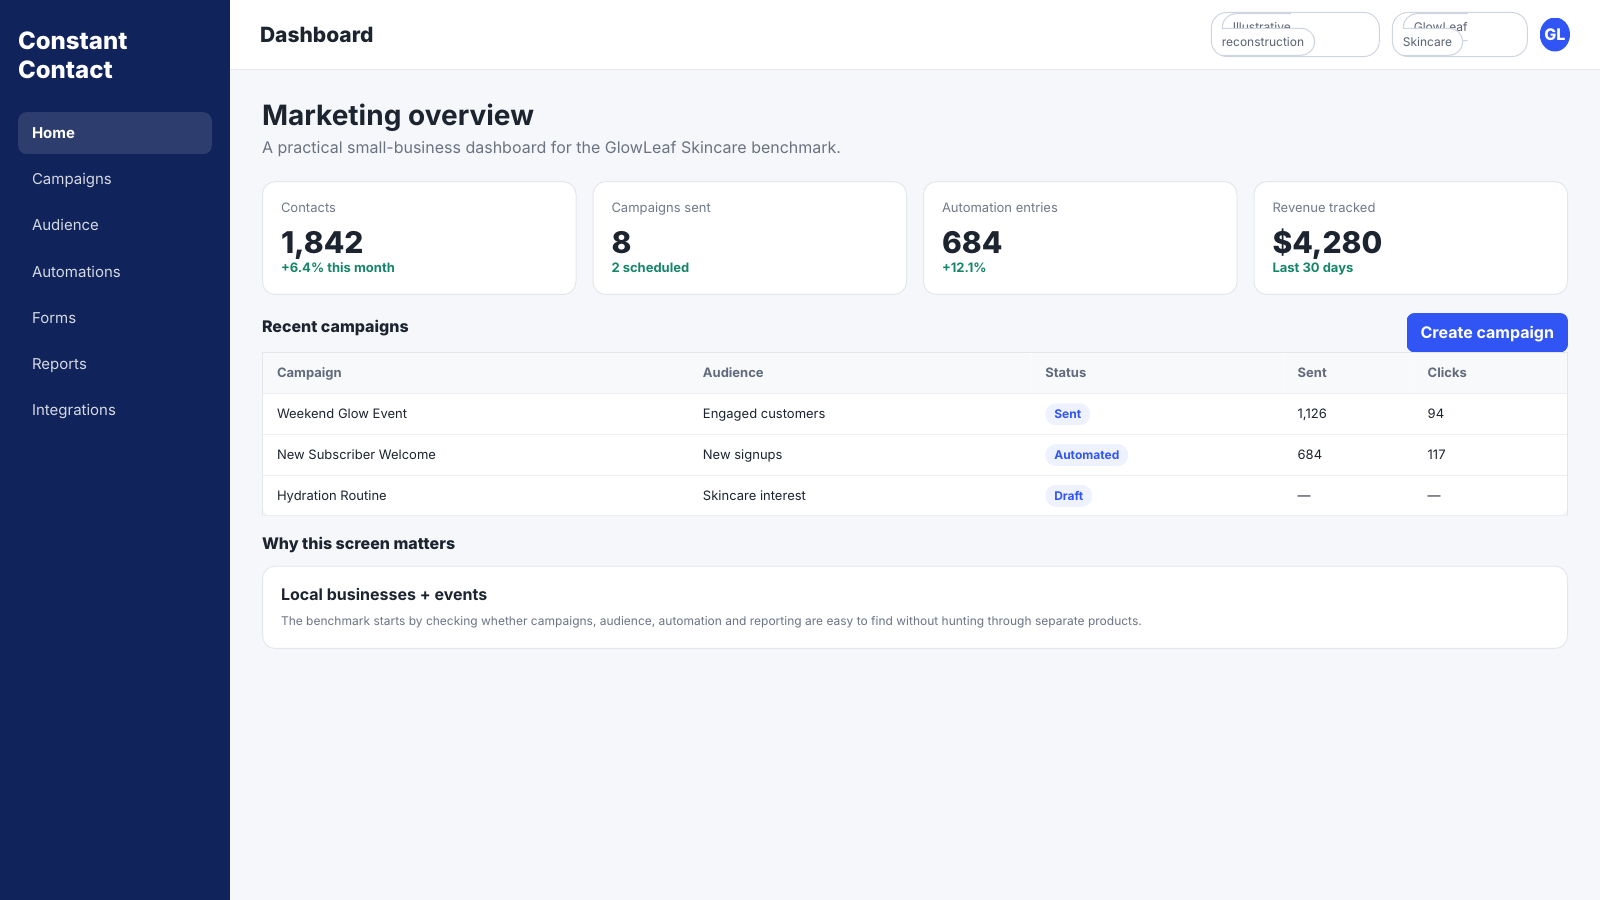Click the 2 scheduled text
The image size is (1600, 900).
650,268
